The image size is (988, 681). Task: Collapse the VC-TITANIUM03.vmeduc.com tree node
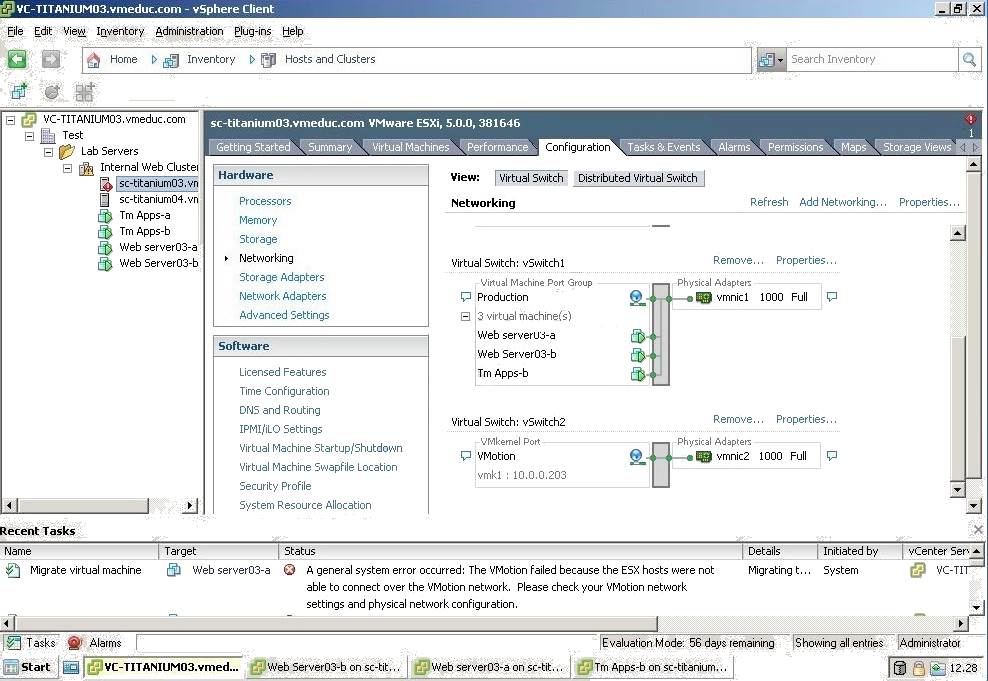10,119
